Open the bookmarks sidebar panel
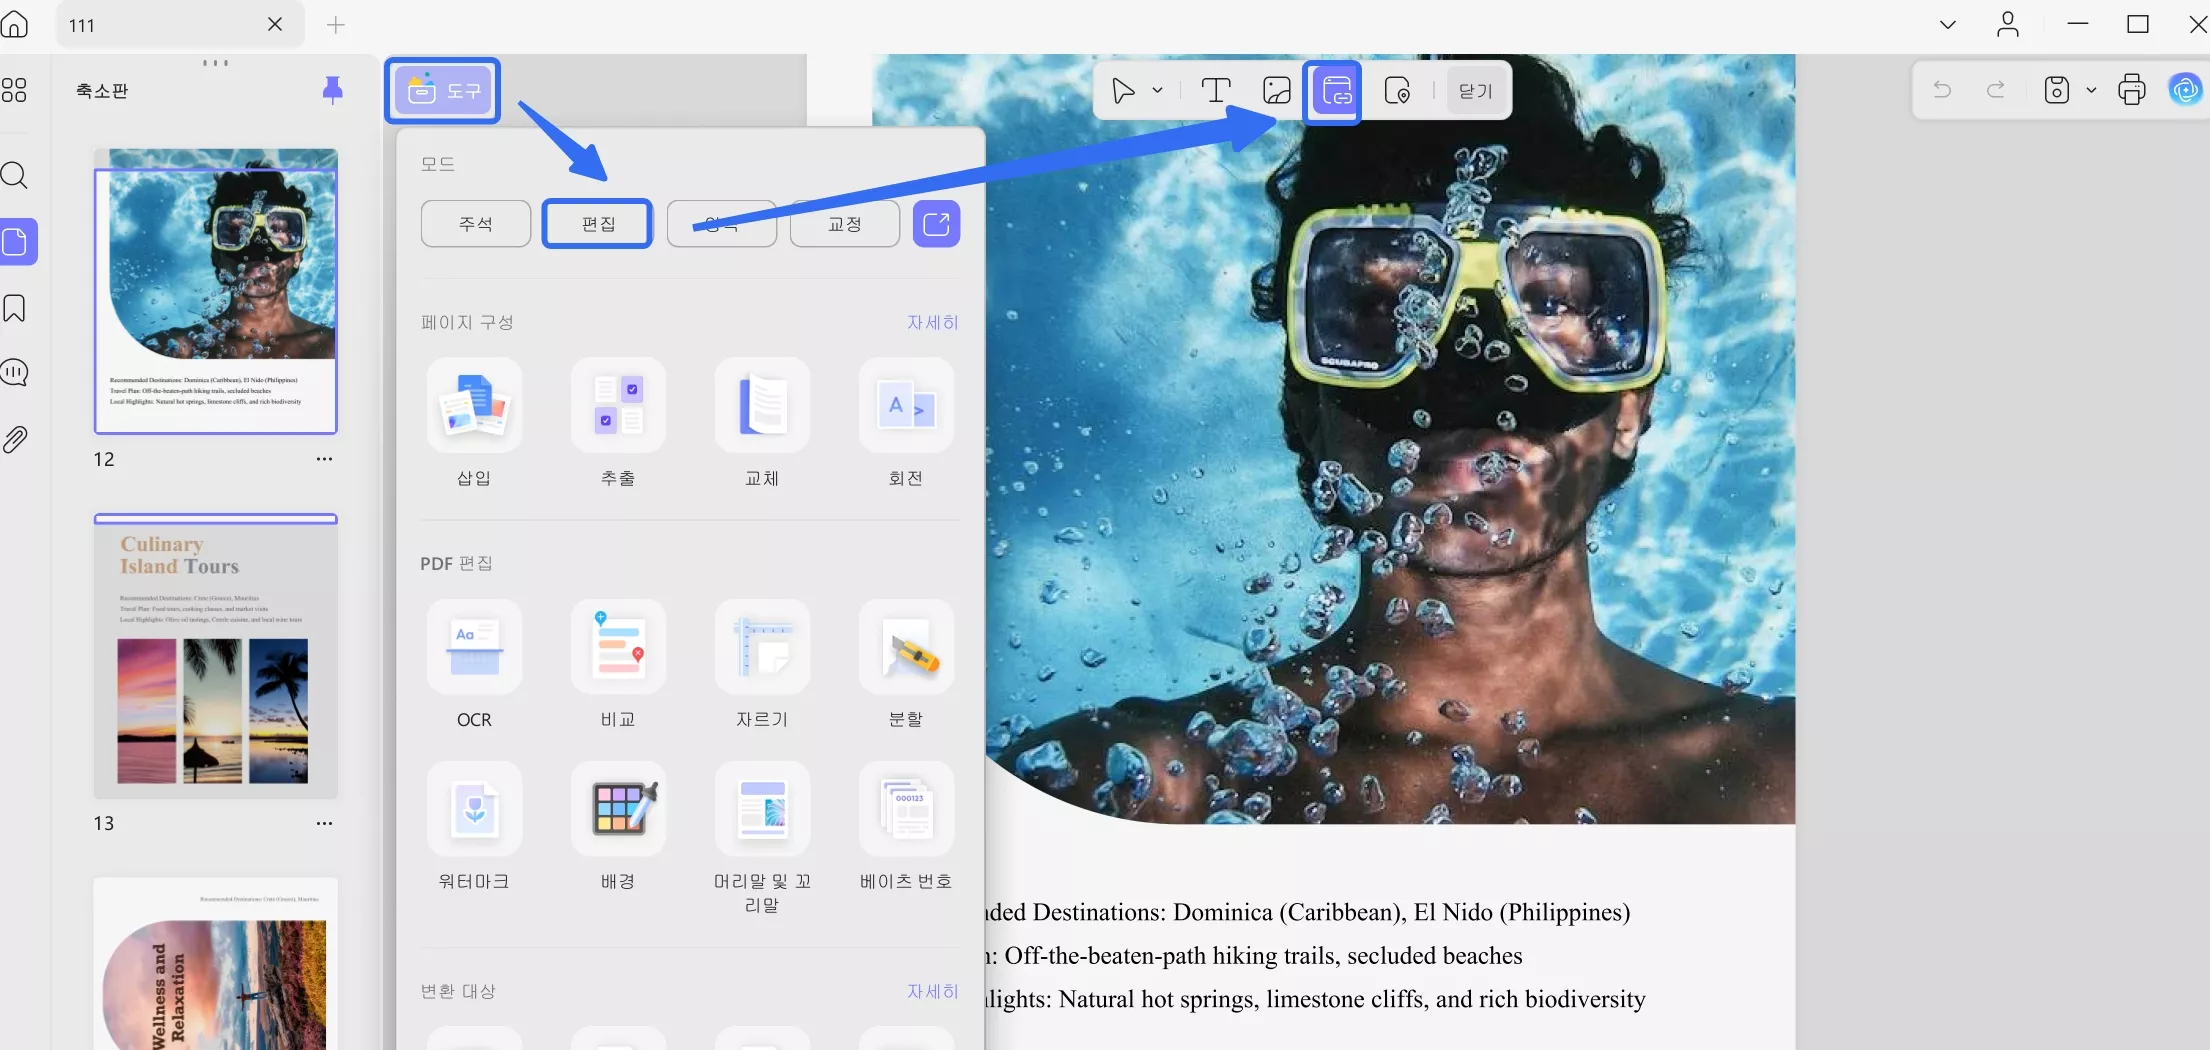This screenshot has width=2210, height=1050. tap(14, 308)
